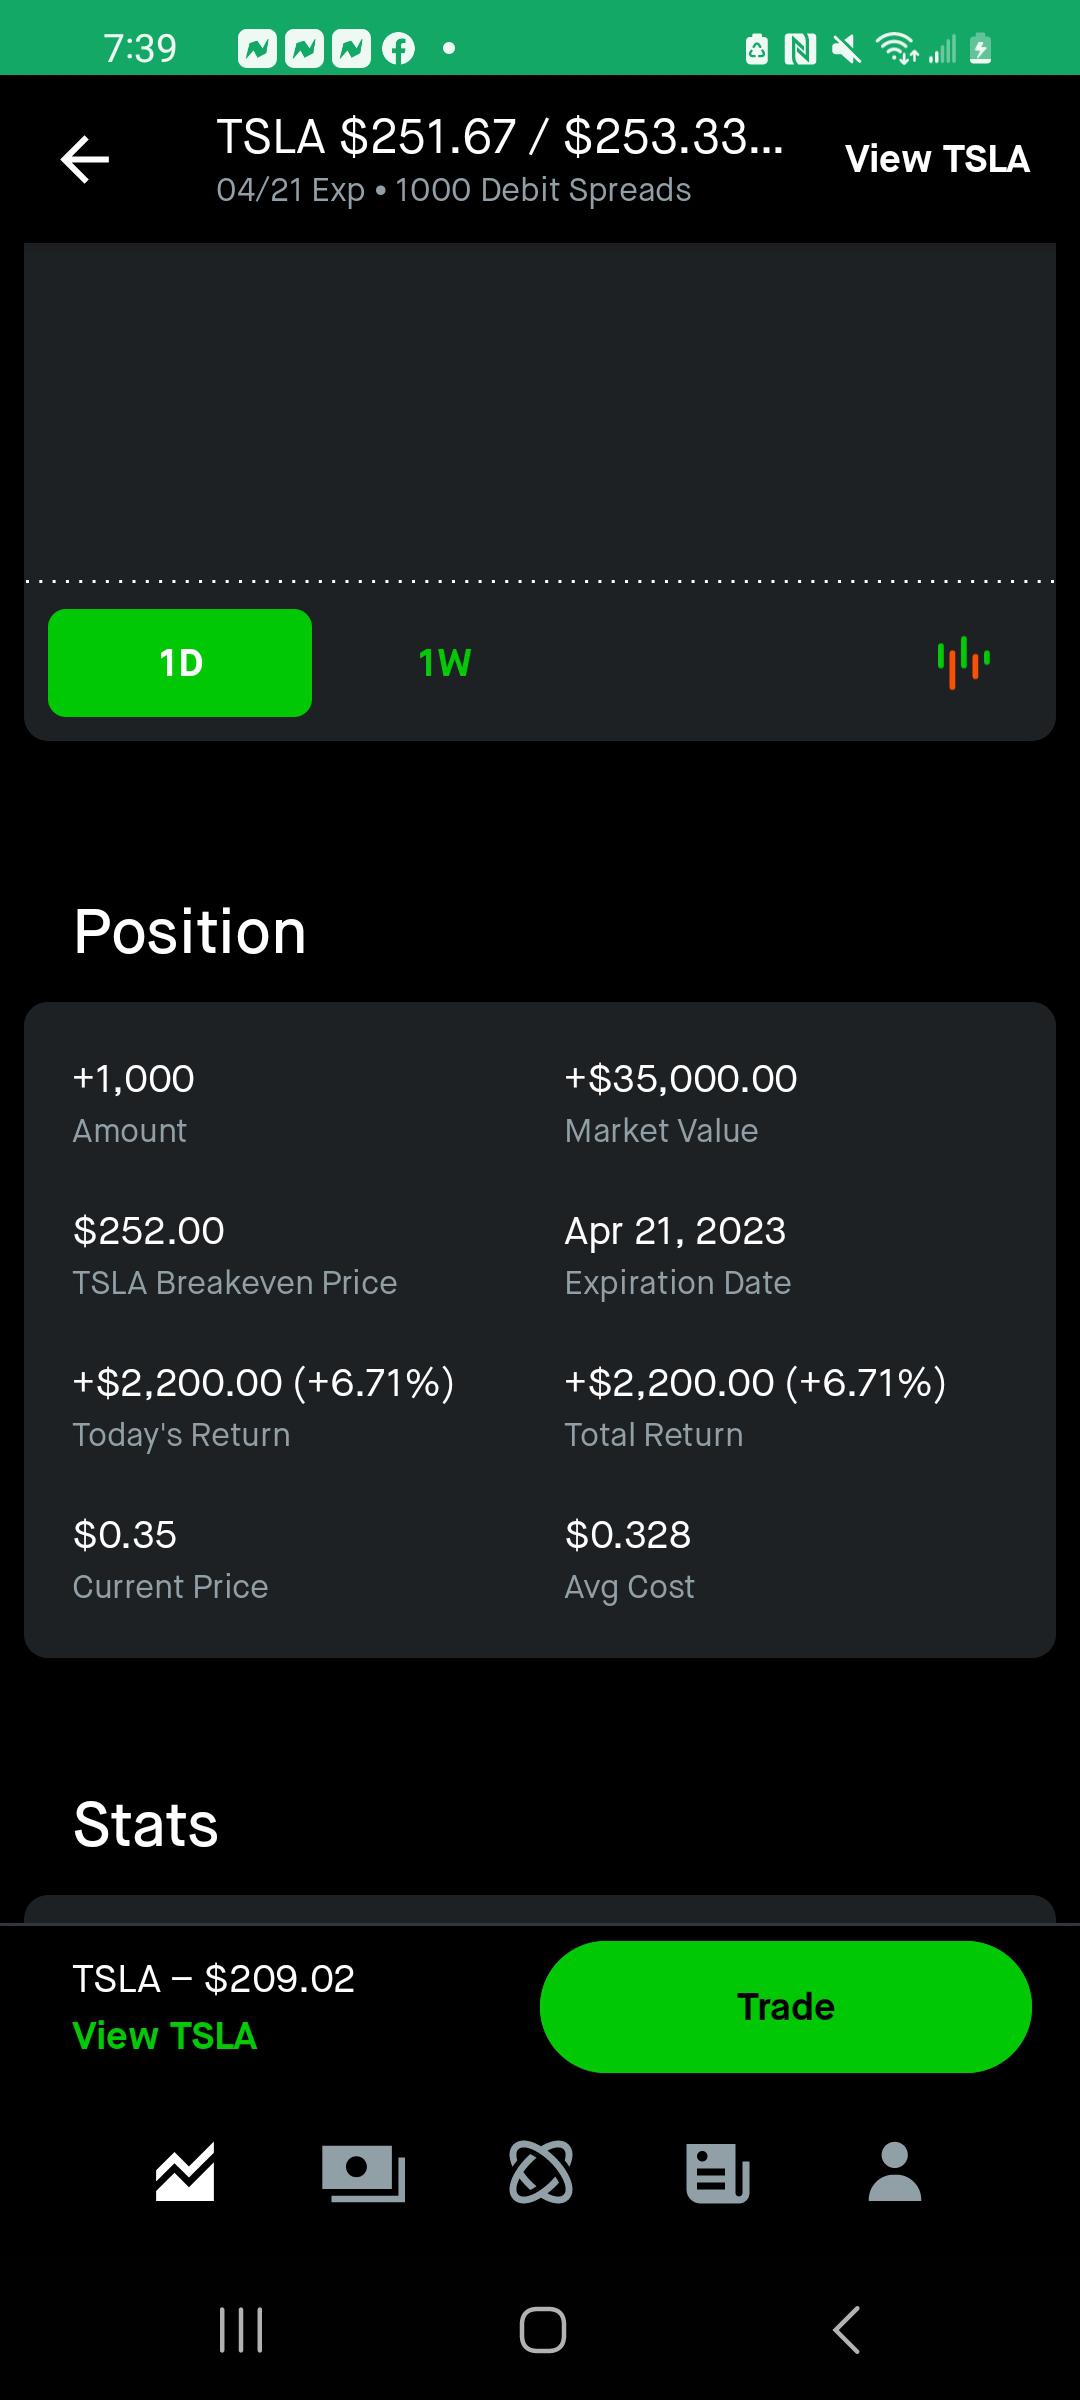Screen dimensions: 1080x2400
Task: Open View TSLA link in header
Action: point(937,159)
